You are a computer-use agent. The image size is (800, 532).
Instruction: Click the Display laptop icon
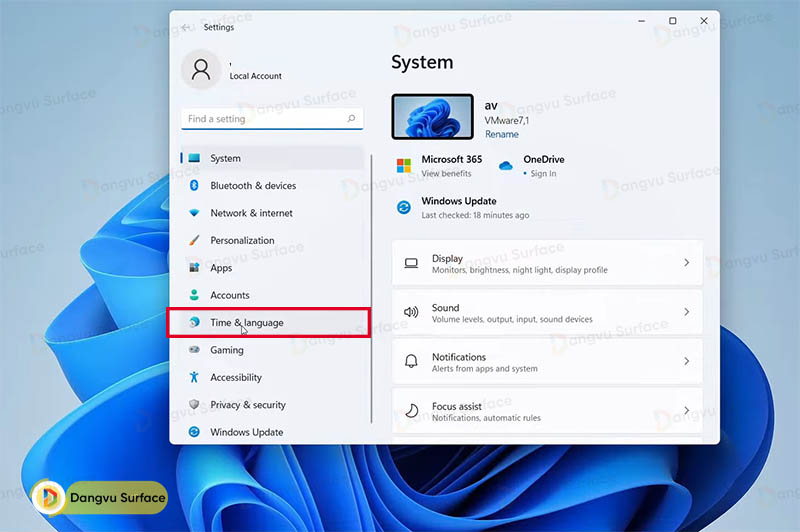pos(411,263)
